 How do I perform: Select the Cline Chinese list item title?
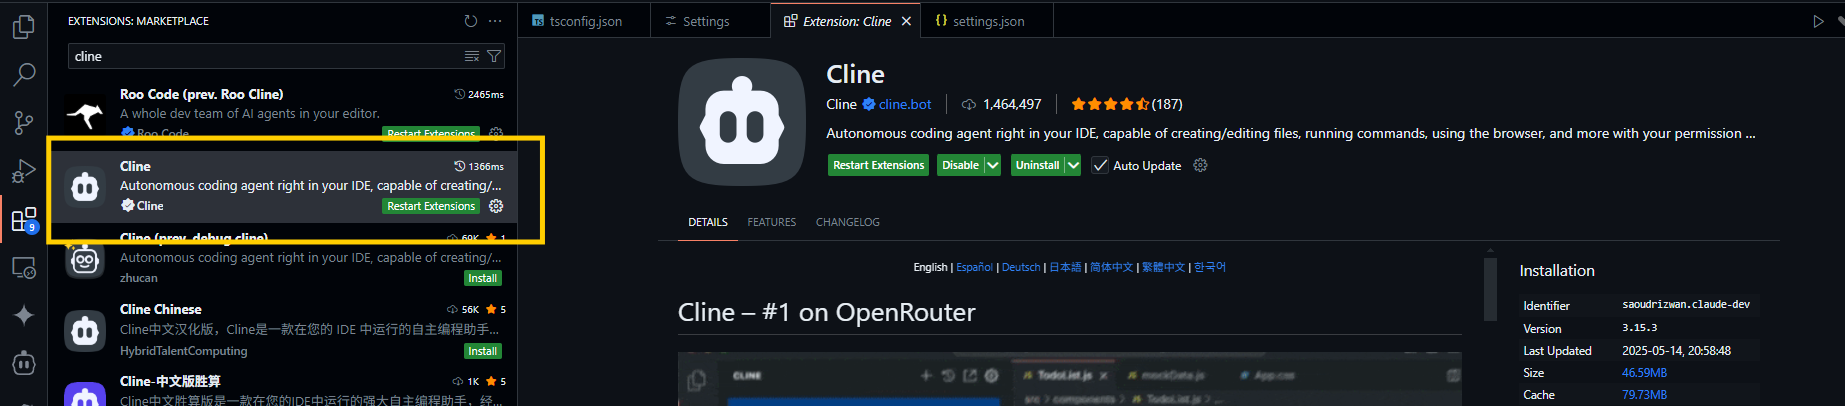pyautogui.click(x=161, y=309)
